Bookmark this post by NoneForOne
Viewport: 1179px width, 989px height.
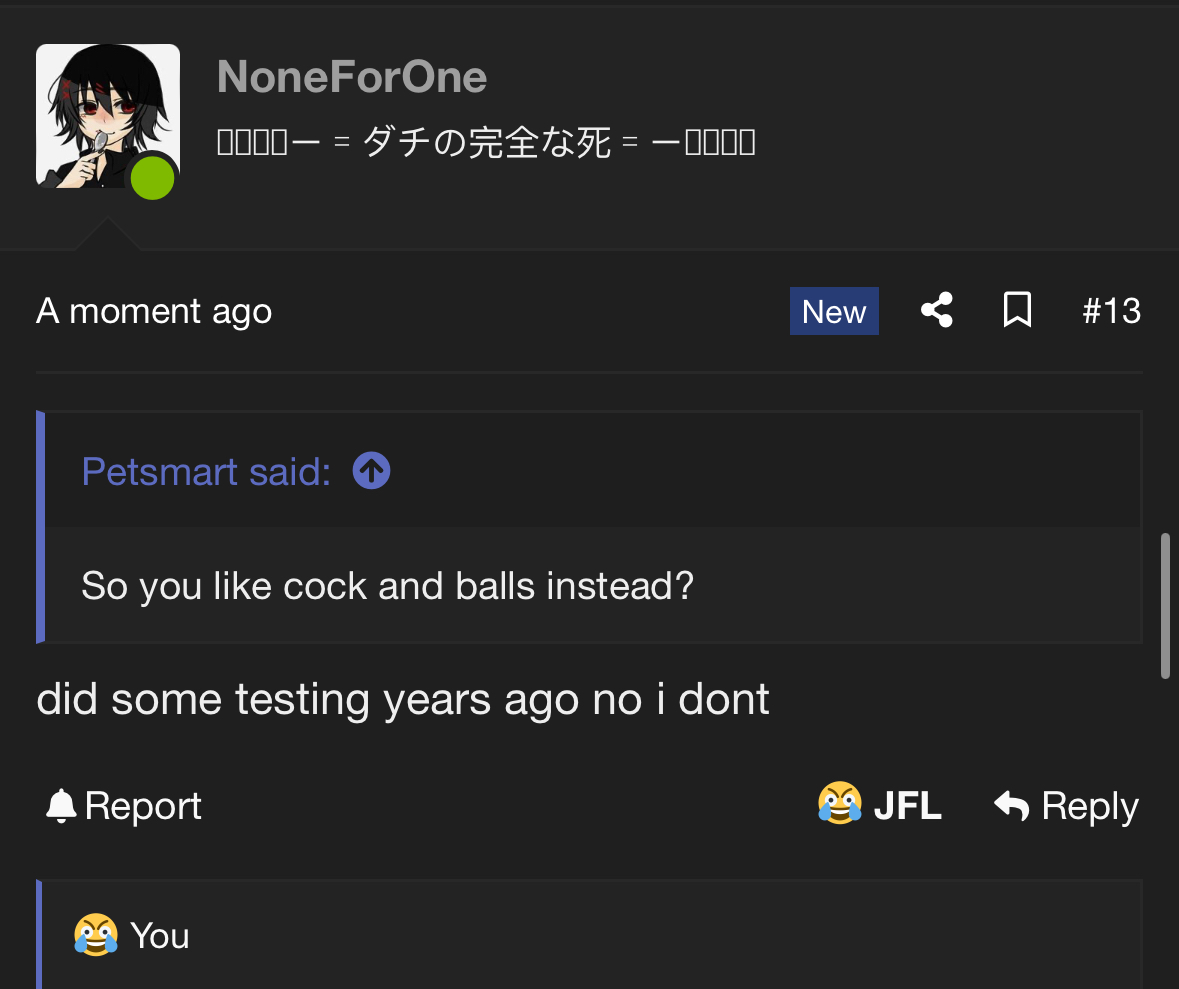[x=1017, y=311]
